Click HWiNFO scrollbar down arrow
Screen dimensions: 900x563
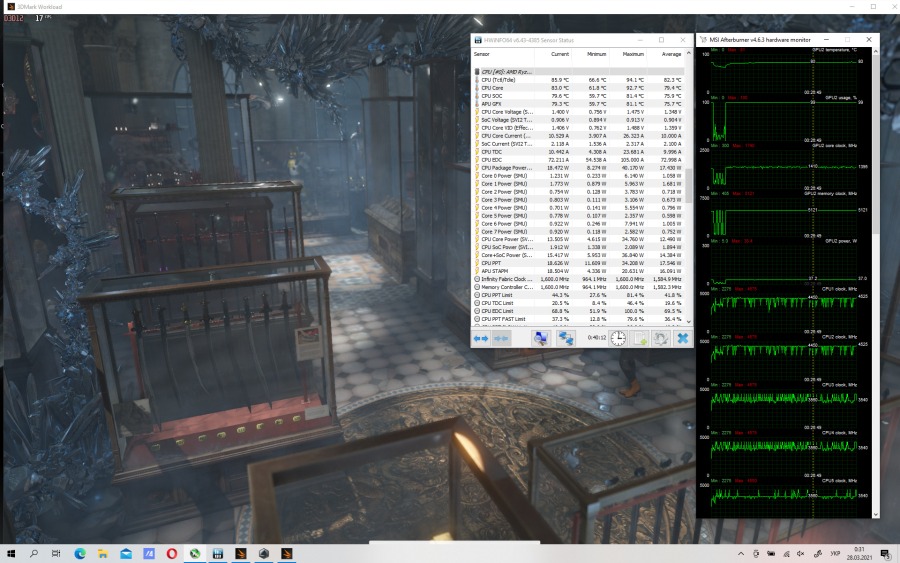tap(689, 322)
